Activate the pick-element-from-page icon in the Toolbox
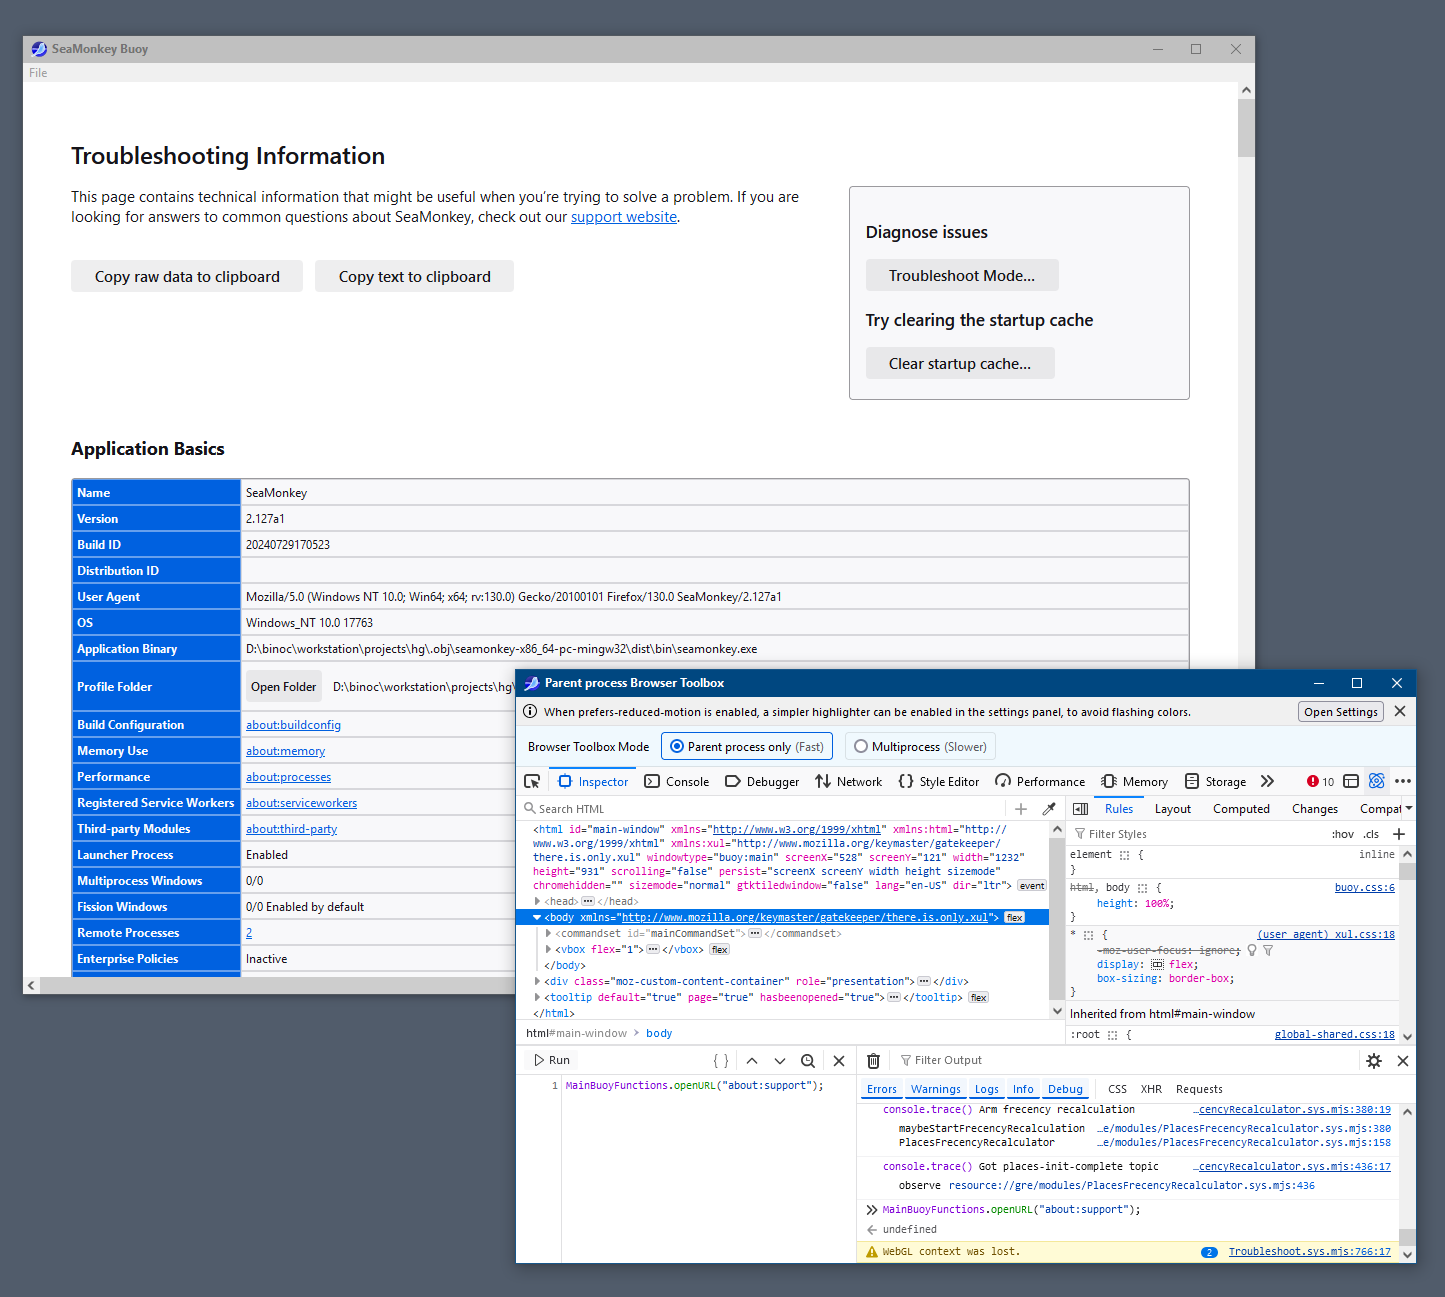Image resolution: width=1445 pixels, height=1297 pixels. click(x=532, y=781)
